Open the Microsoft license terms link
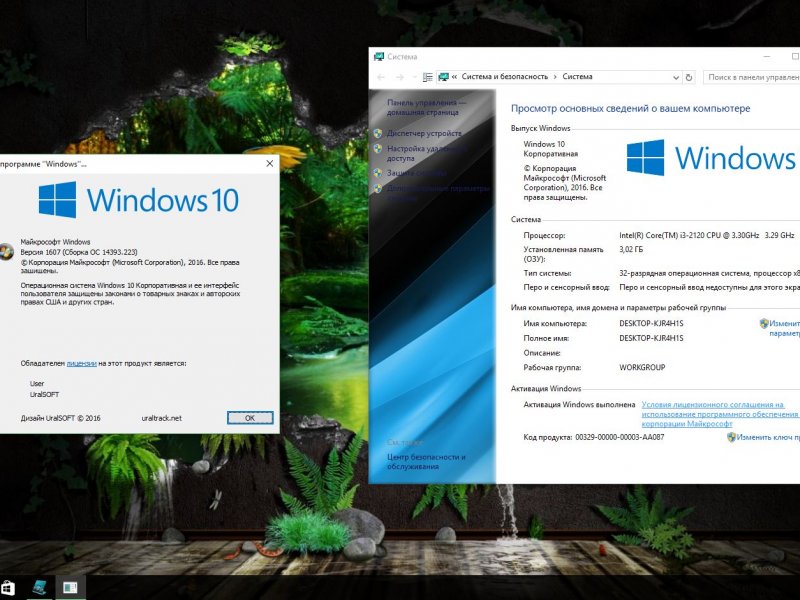 point(719,414)
